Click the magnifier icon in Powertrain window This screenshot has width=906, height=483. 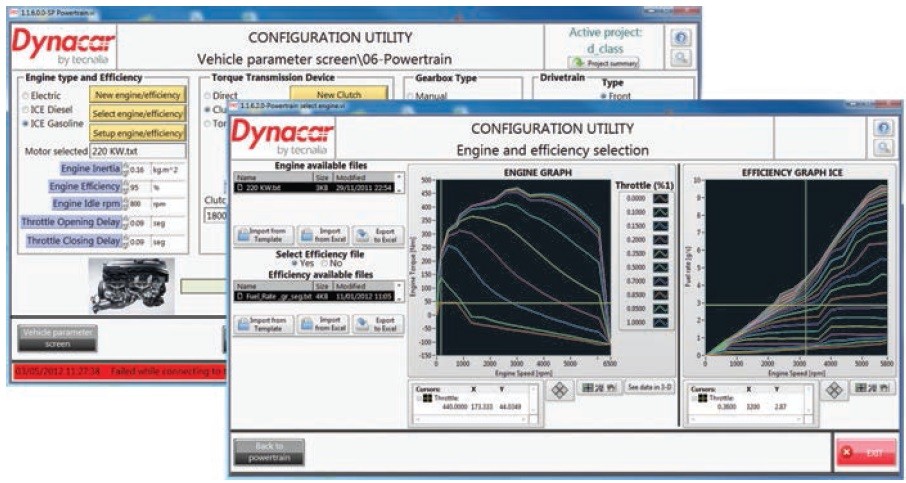pyautogui.click(x=681, y=58)
